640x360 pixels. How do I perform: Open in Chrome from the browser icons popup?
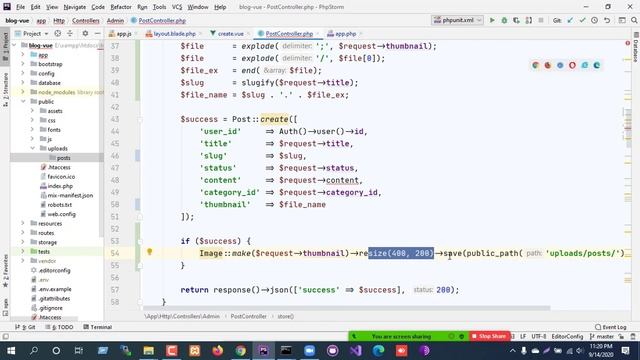[x=536, y=65]
